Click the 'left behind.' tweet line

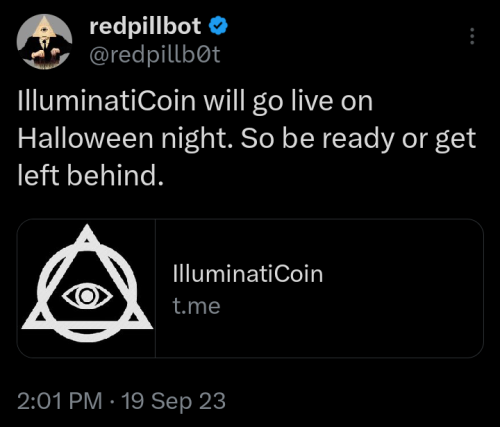coord(91,176)
